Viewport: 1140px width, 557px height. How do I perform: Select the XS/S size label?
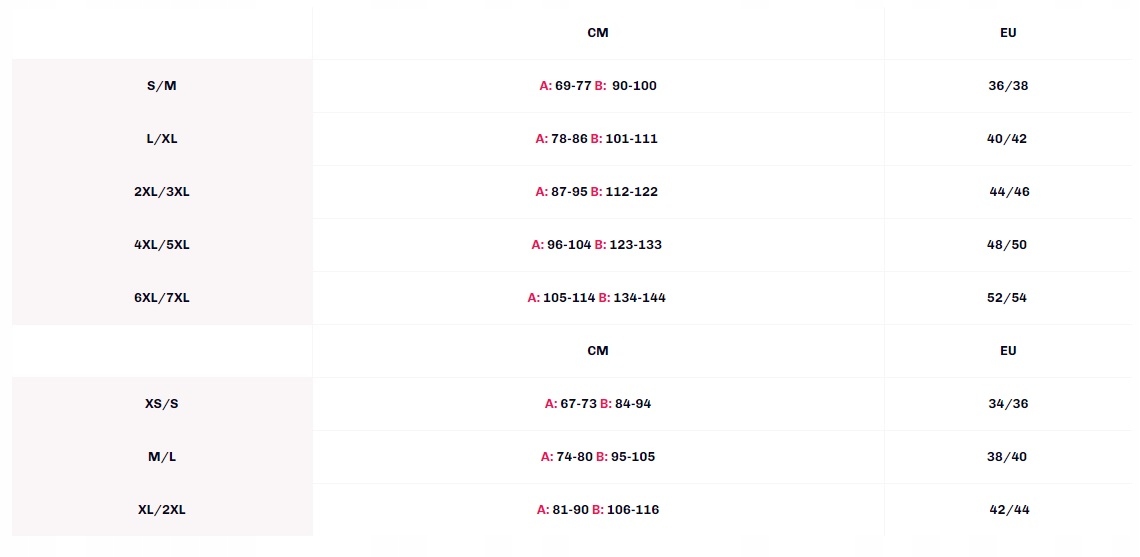161,404
